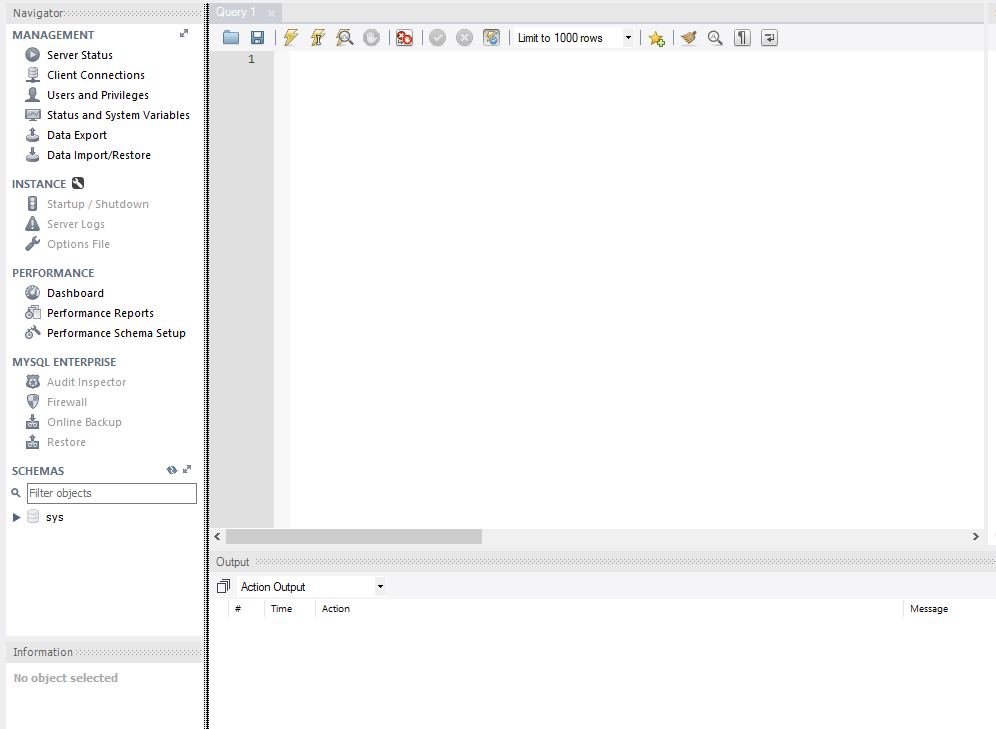Open the Explain query plan tool
996x729 pixels.
coord(345,37)
